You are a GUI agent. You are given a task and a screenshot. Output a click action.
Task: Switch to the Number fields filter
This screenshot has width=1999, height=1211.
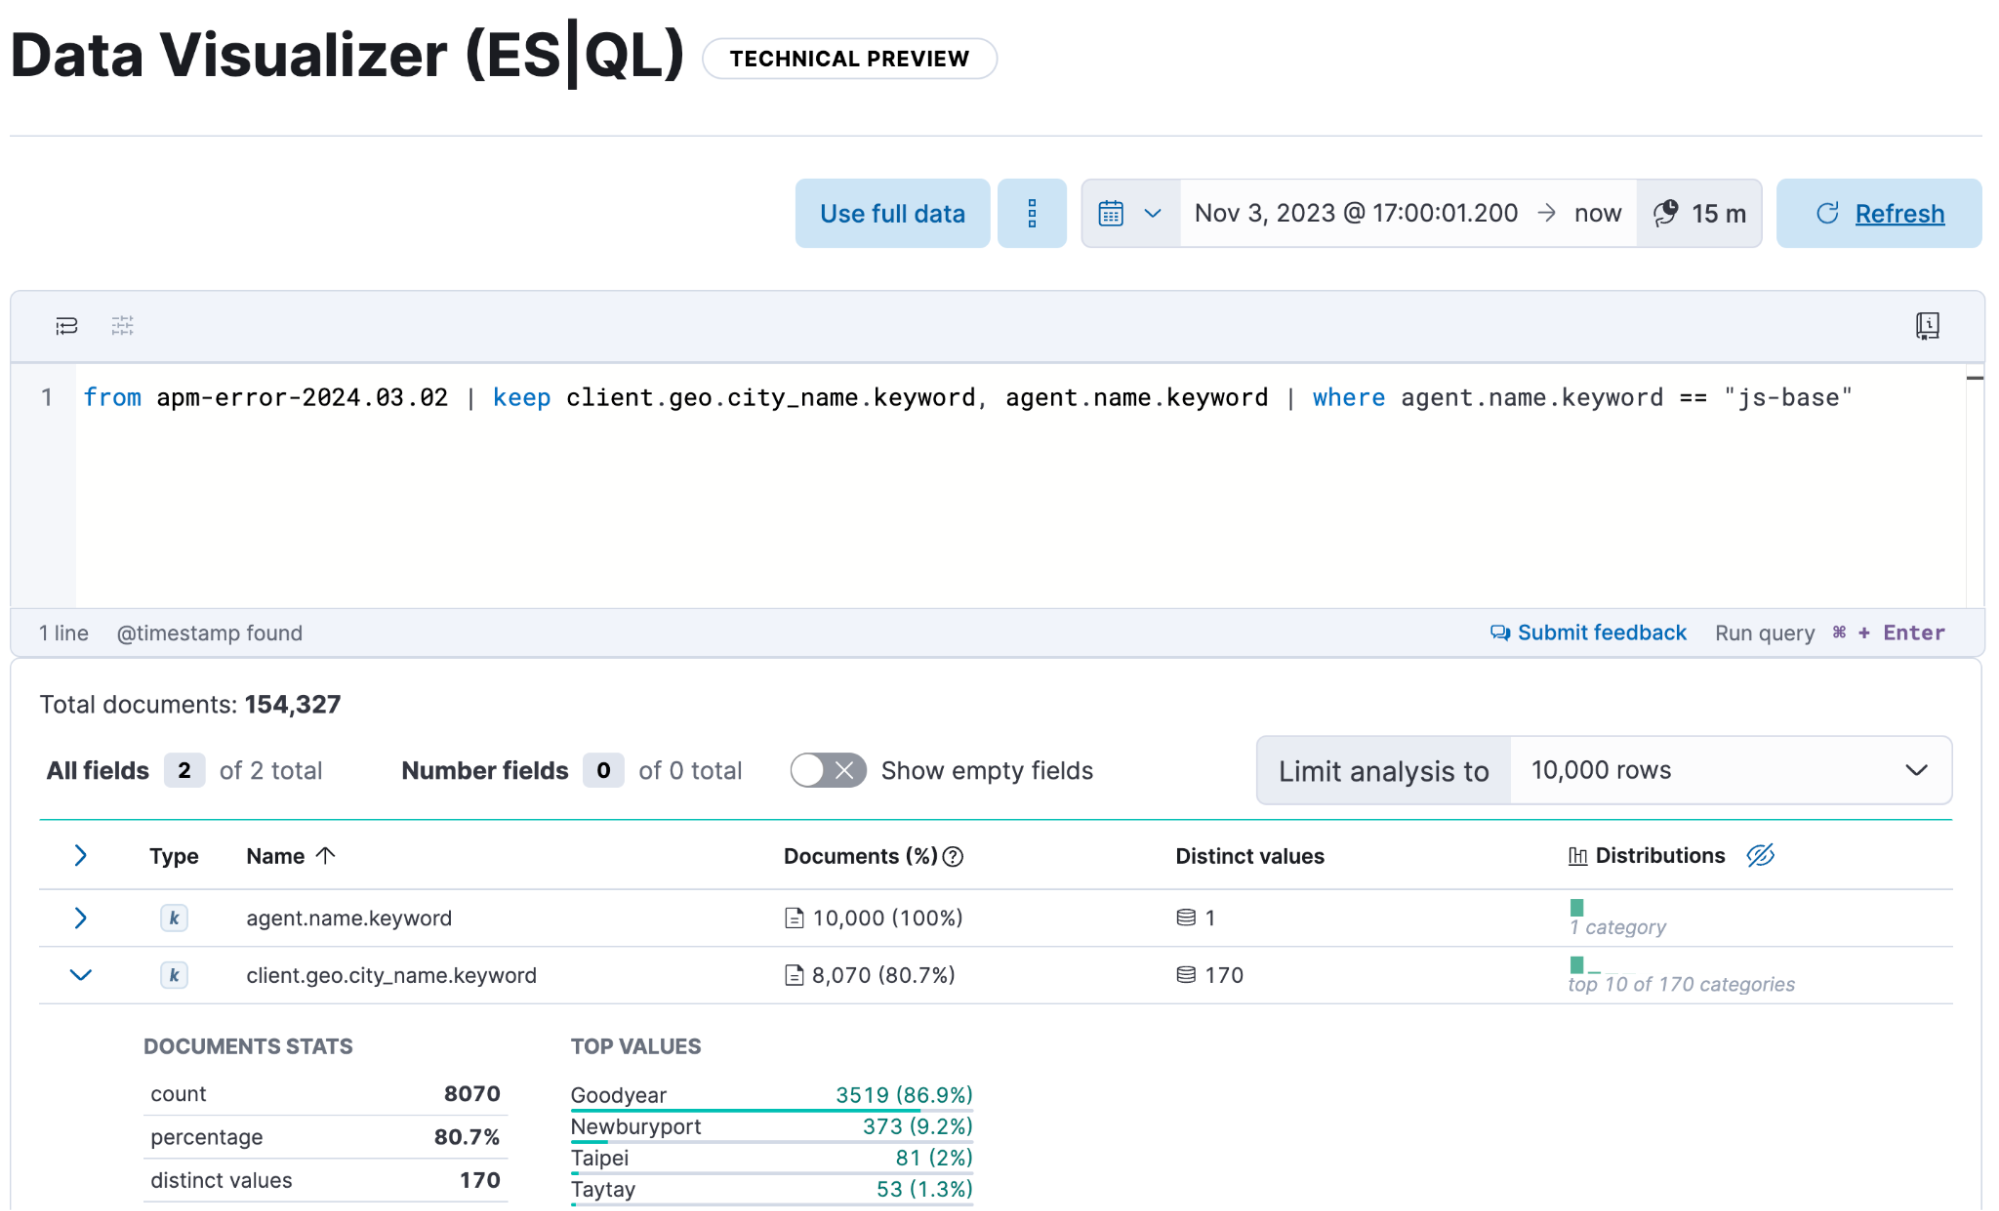click(x=484, y=770)
